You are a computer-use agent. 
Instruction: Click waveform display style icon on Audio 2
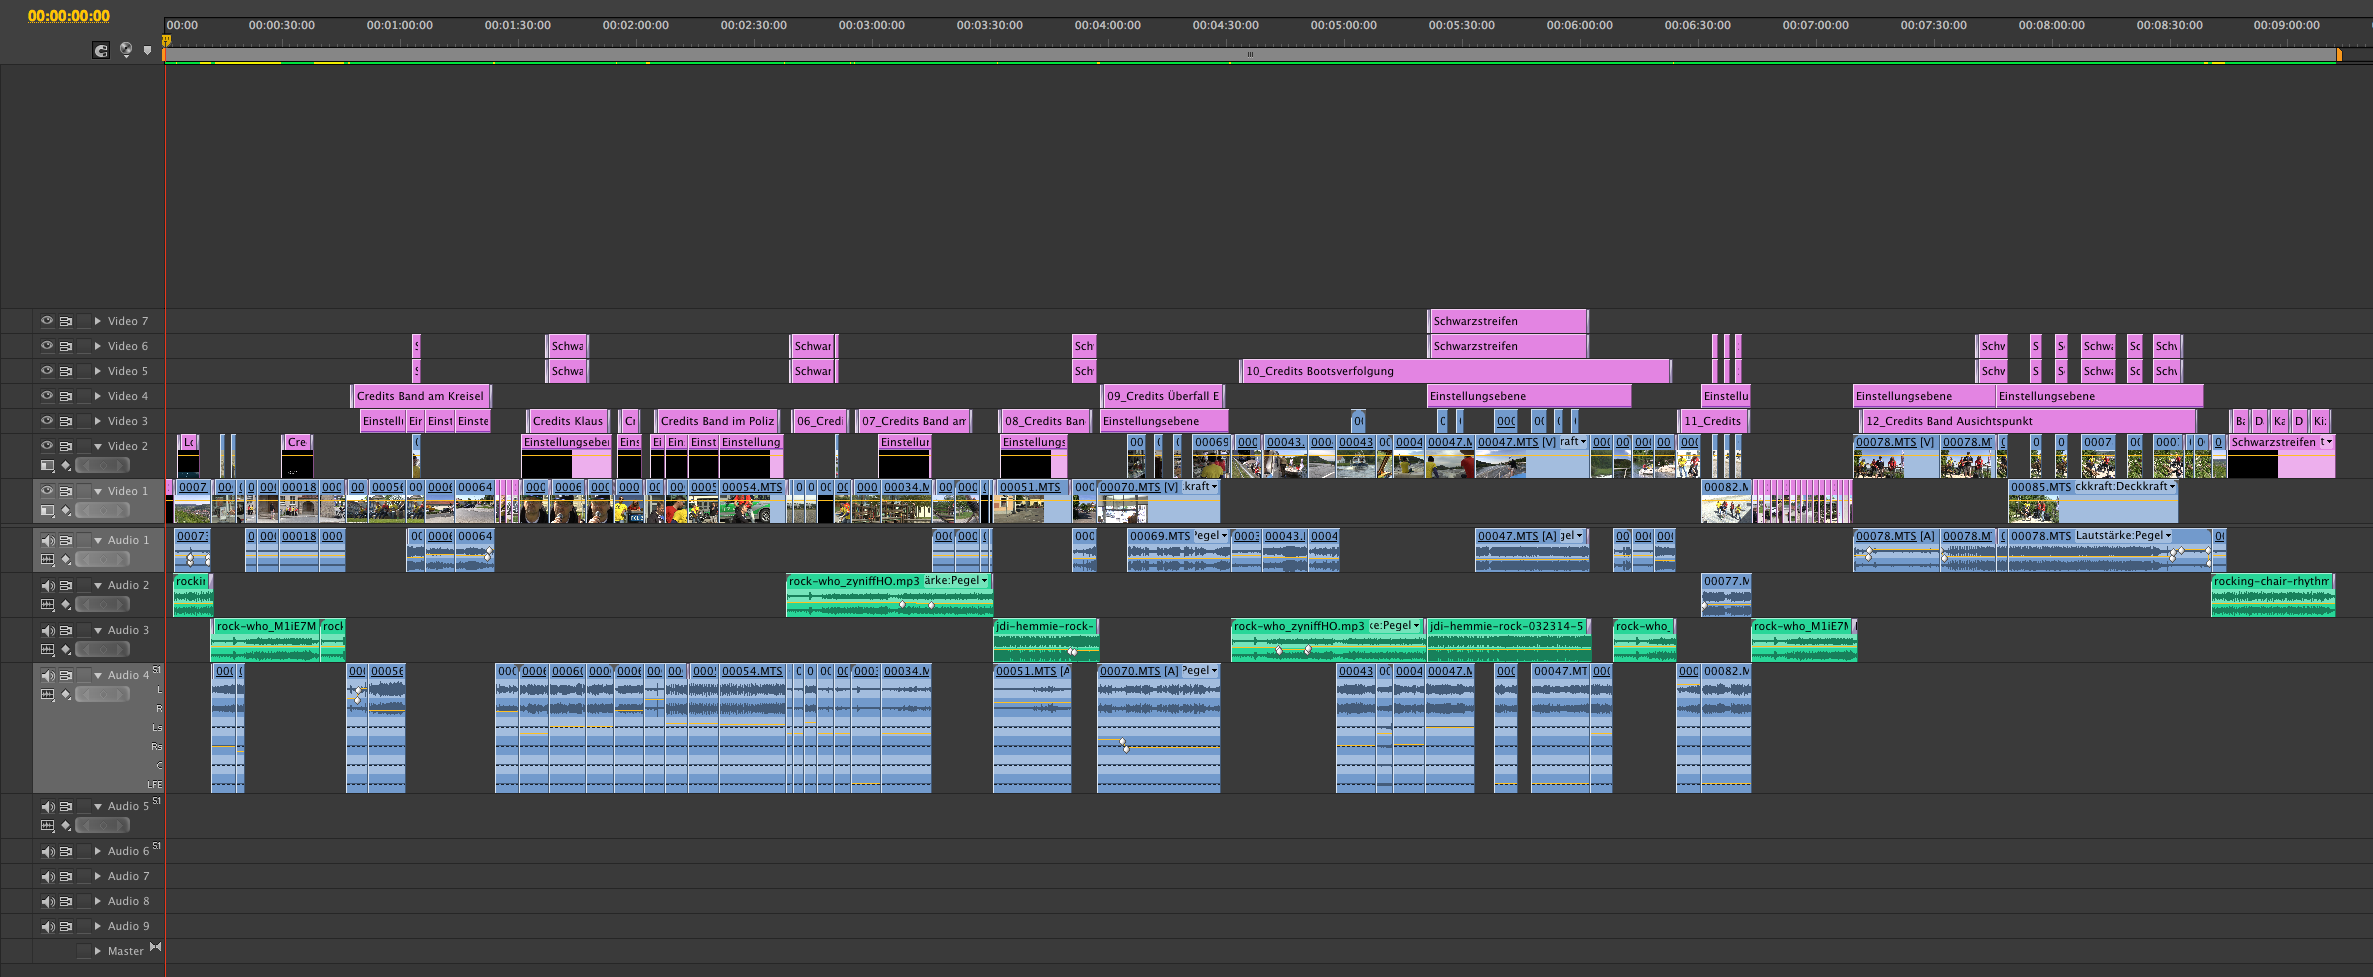(47, 604)
